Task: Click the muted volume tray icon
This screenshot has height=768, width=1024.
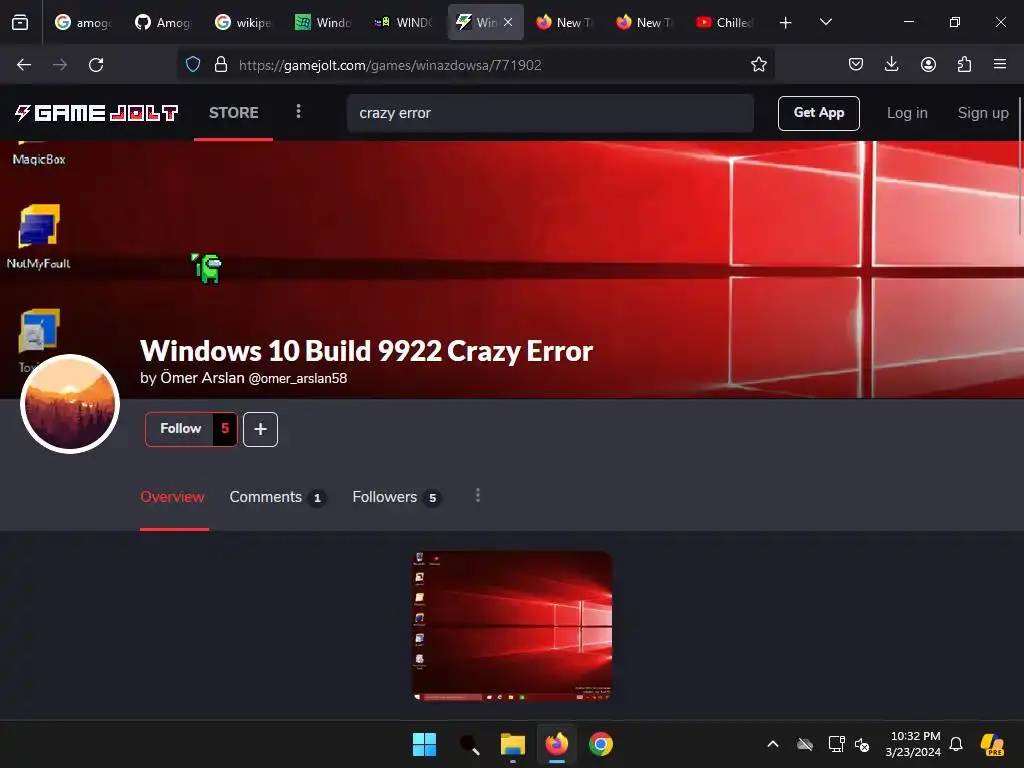Action: 862,744
